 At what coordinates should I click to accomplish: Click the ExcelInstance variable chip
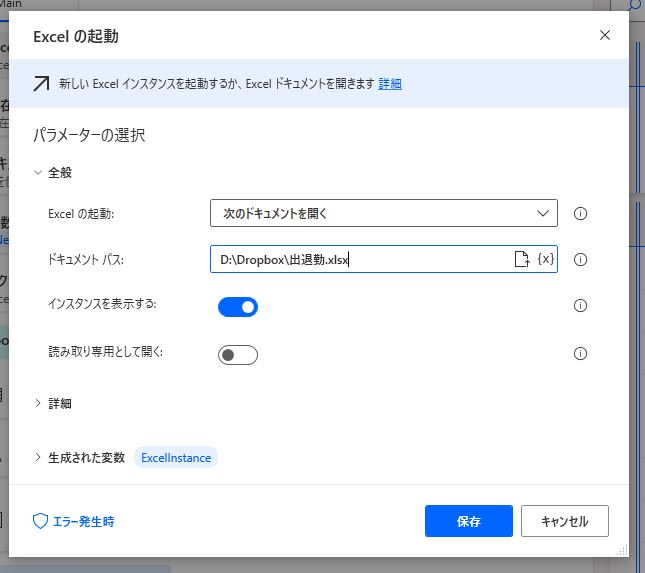(176, 457)
